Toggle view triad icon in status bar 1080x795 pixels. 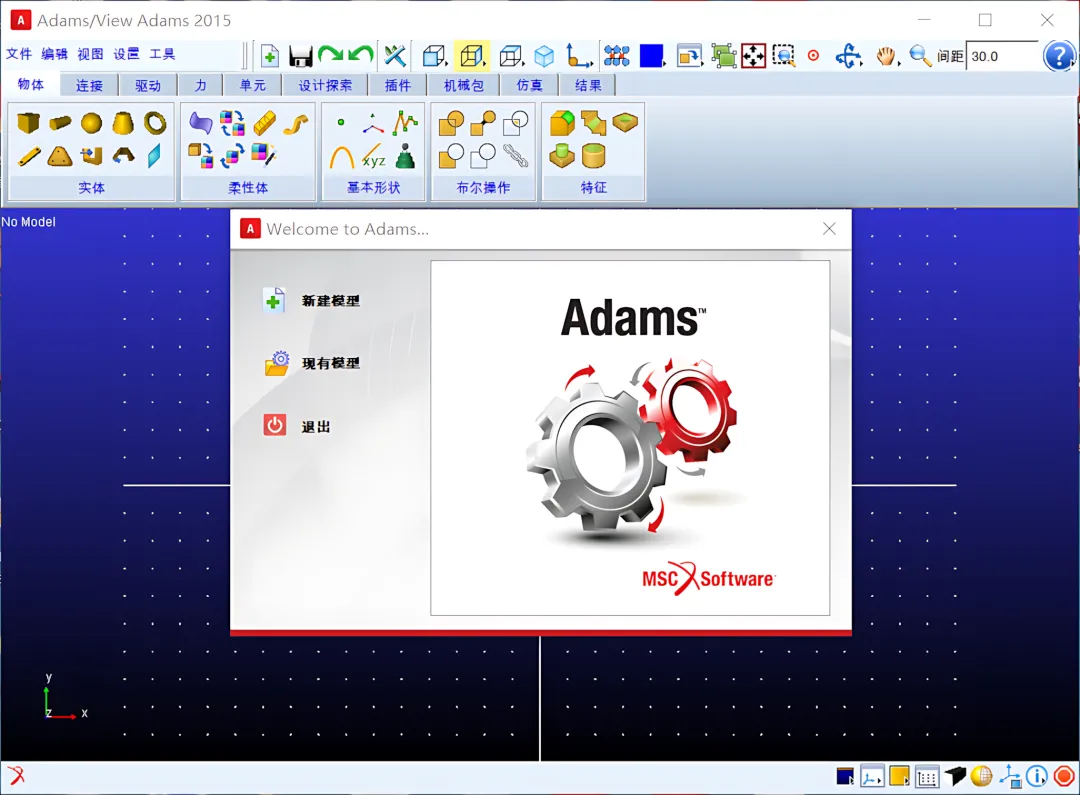pos(1010,776)
